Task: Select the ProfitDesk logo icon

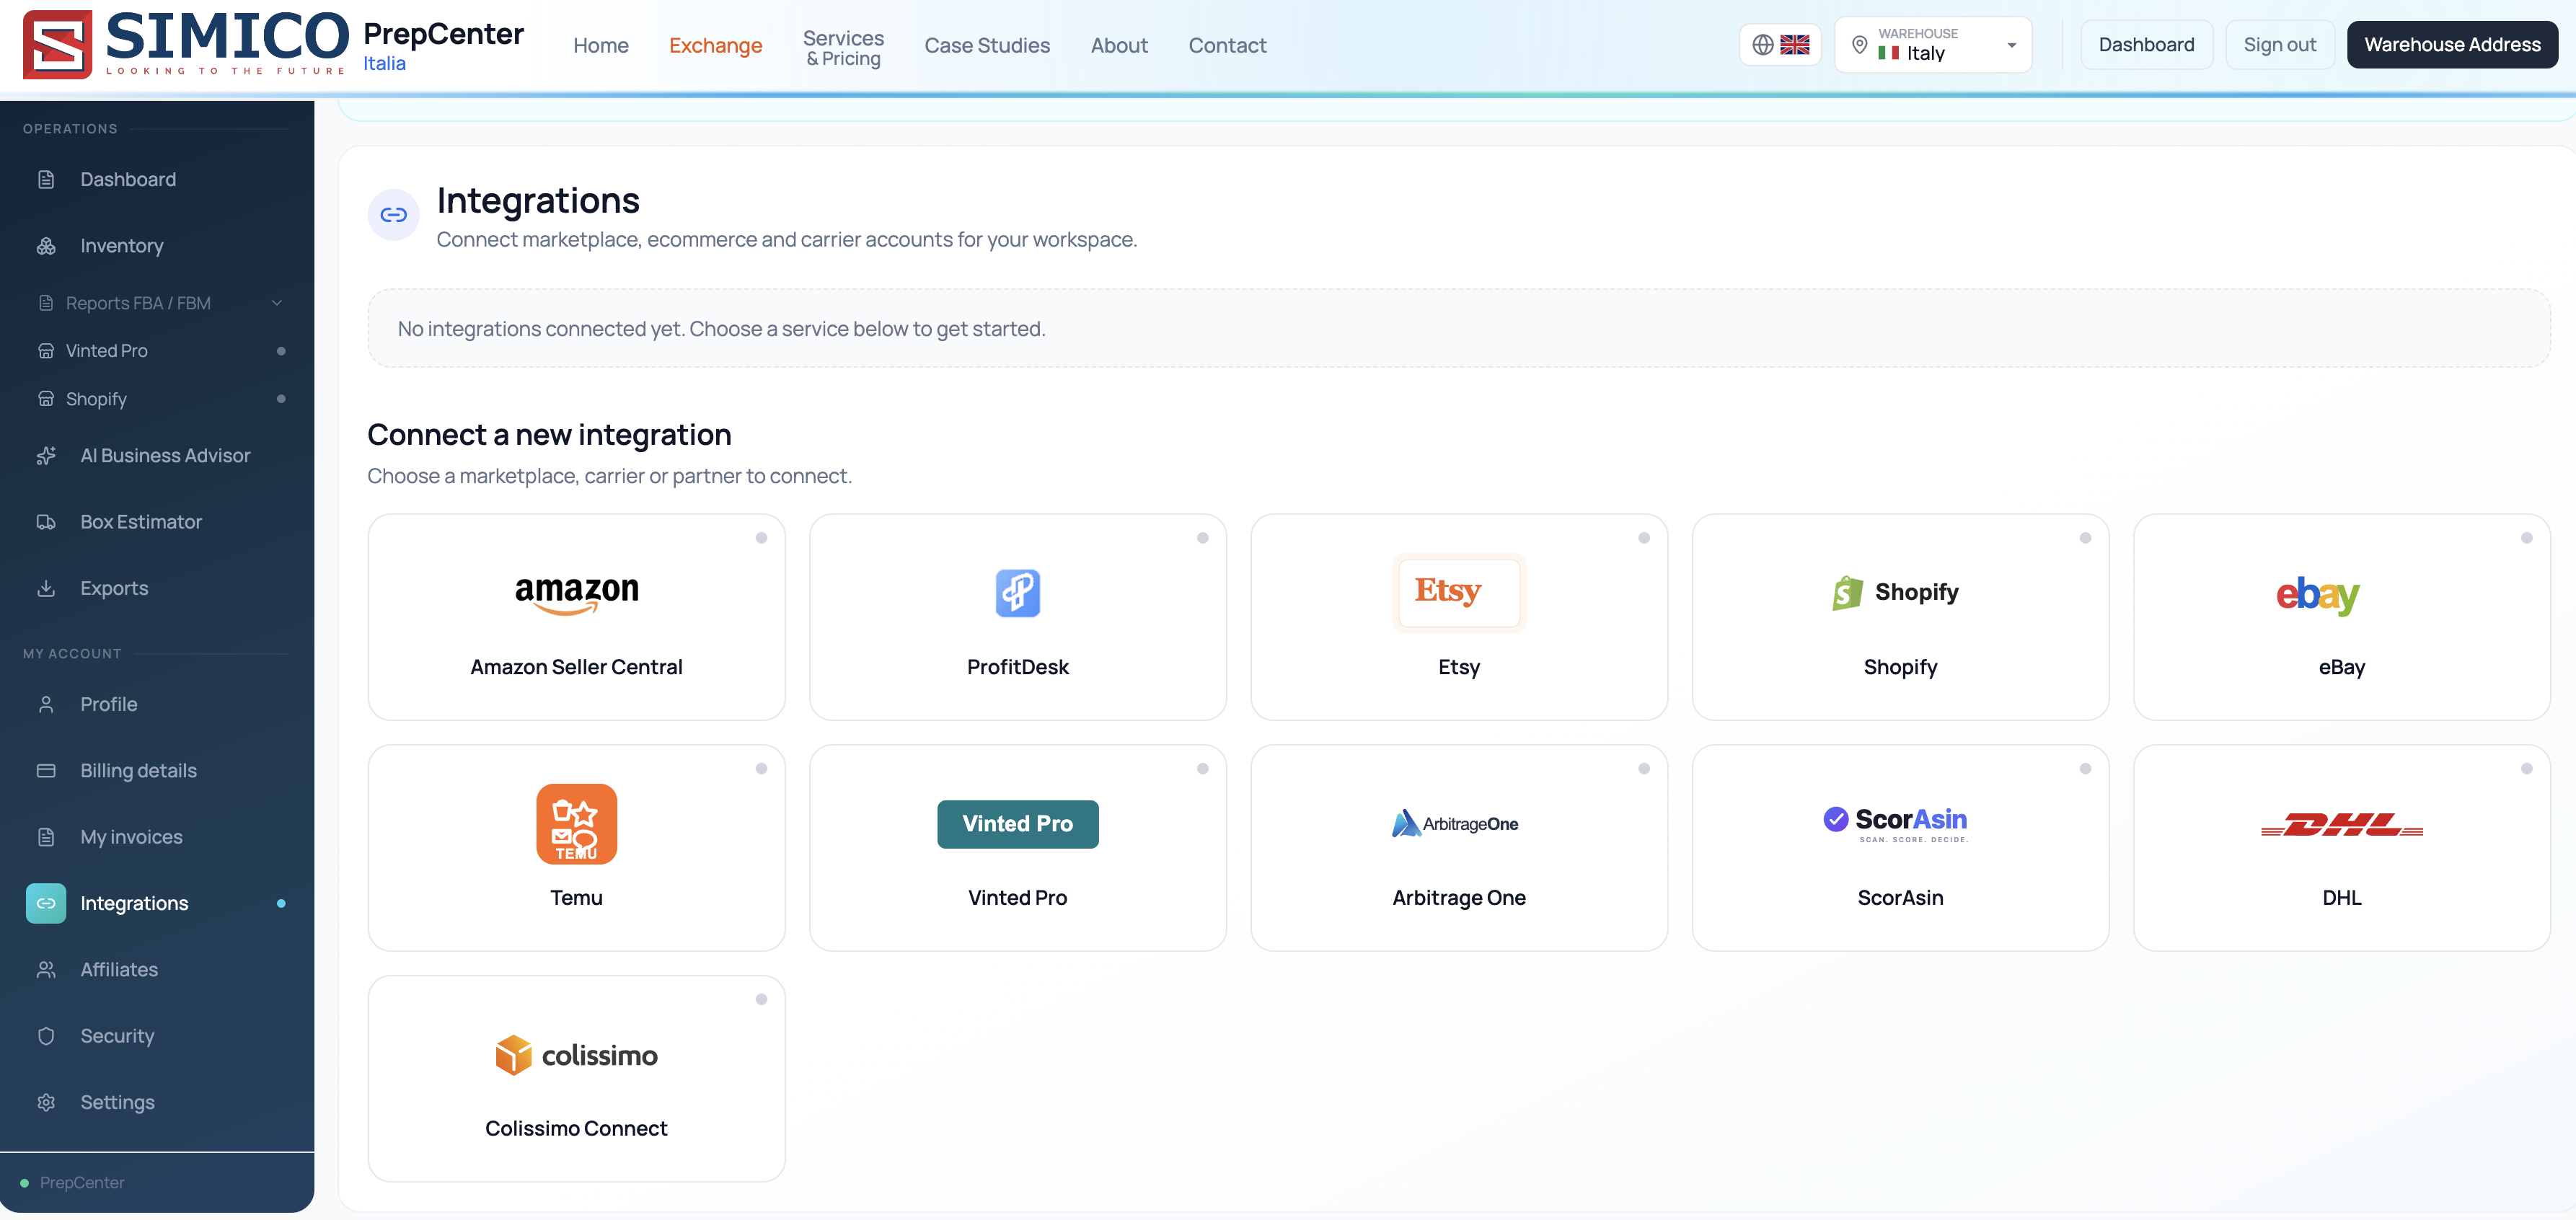Action: pos(1017,593)
